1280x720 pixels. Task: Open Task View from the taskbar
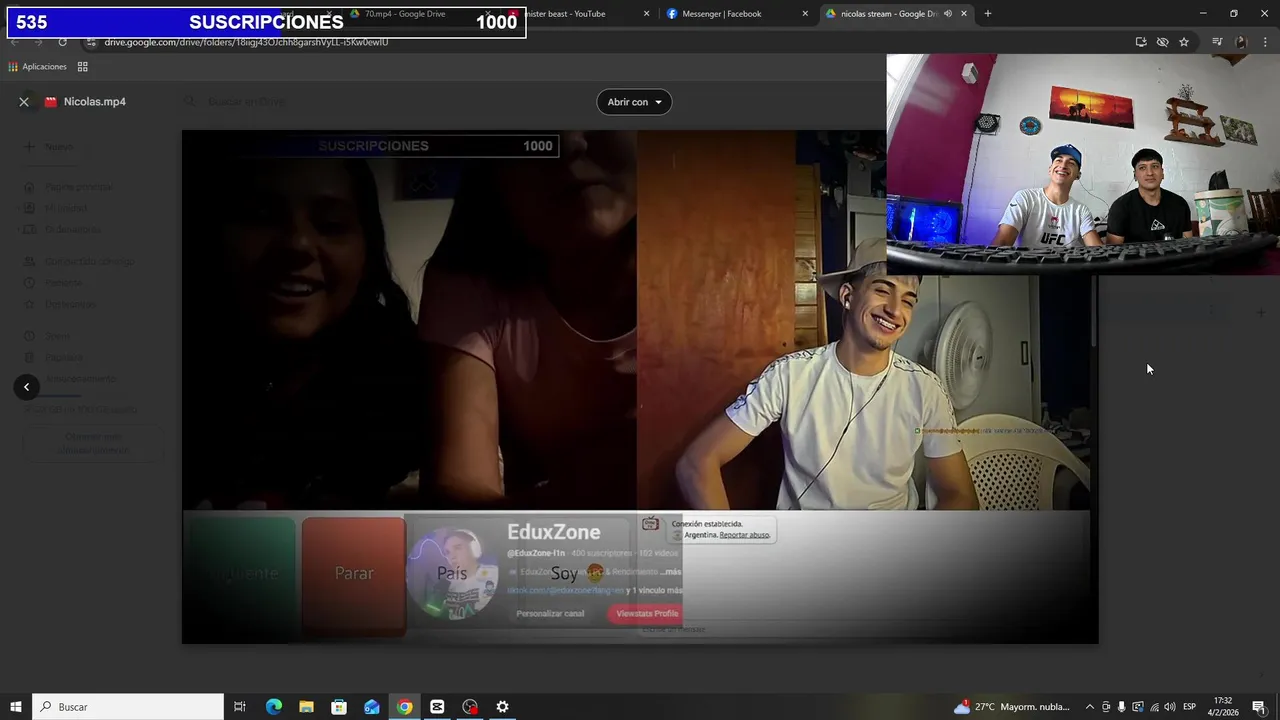(240, 707)
